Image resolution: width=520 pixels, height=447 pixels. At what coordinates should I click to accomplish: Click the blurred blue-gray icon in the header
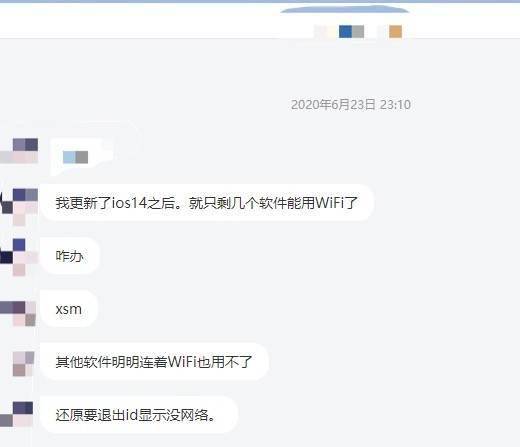point(351,32)
